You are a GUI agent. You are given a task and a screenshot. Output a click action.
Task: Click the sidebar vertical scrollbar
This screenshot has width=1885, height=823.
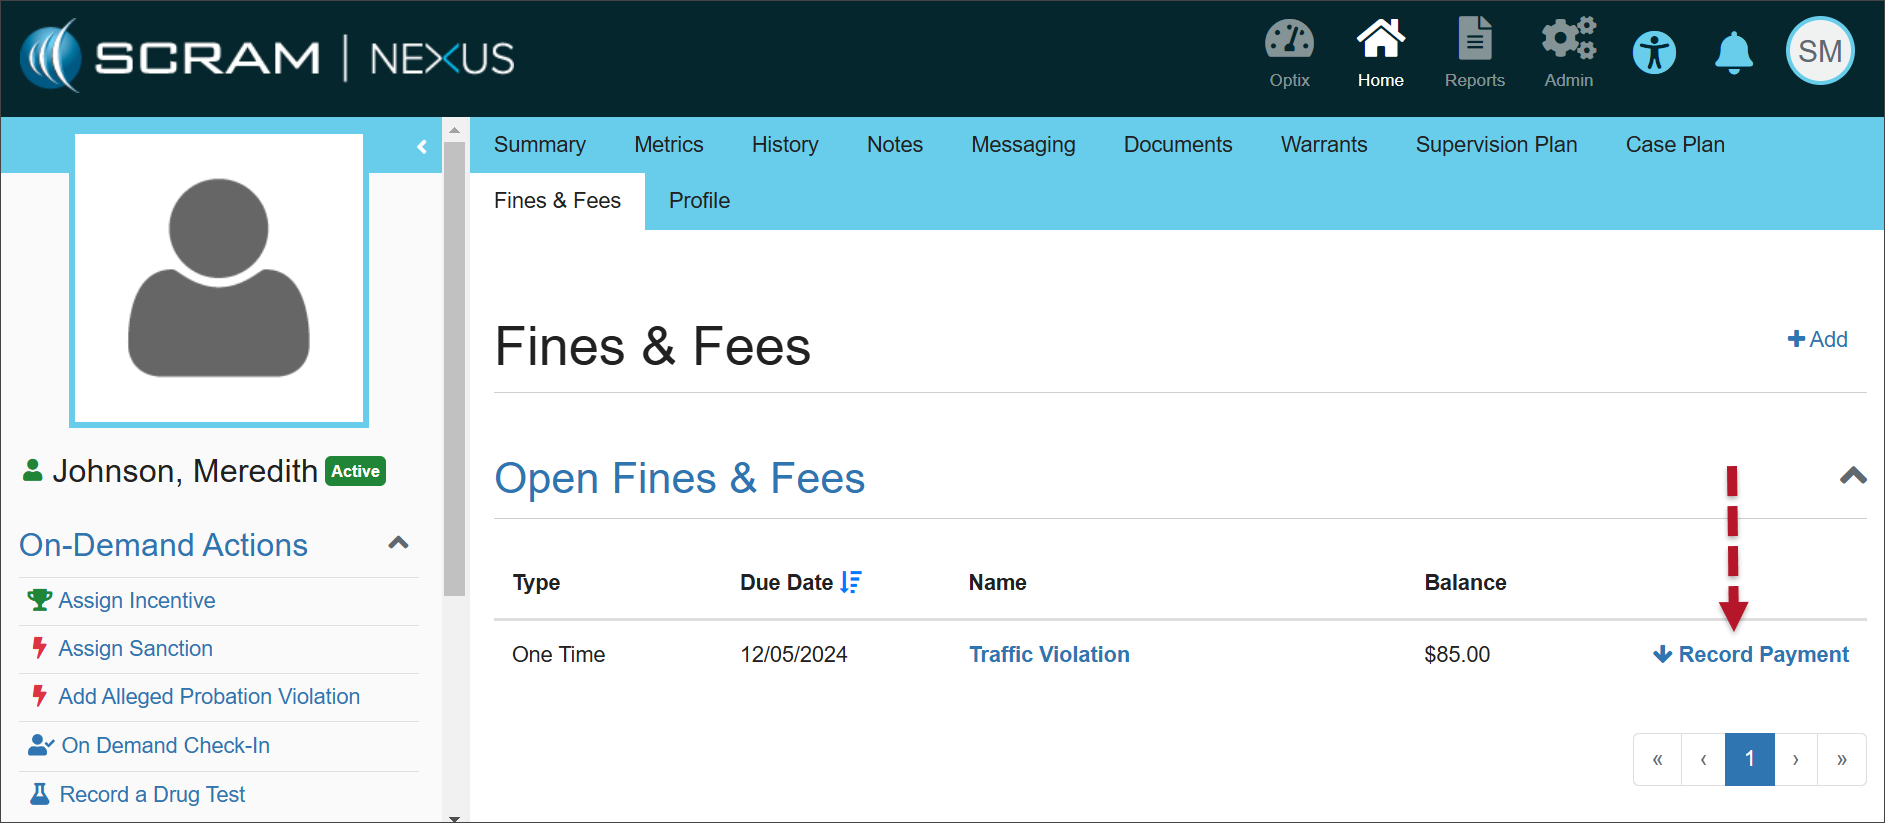pos(454,368)
